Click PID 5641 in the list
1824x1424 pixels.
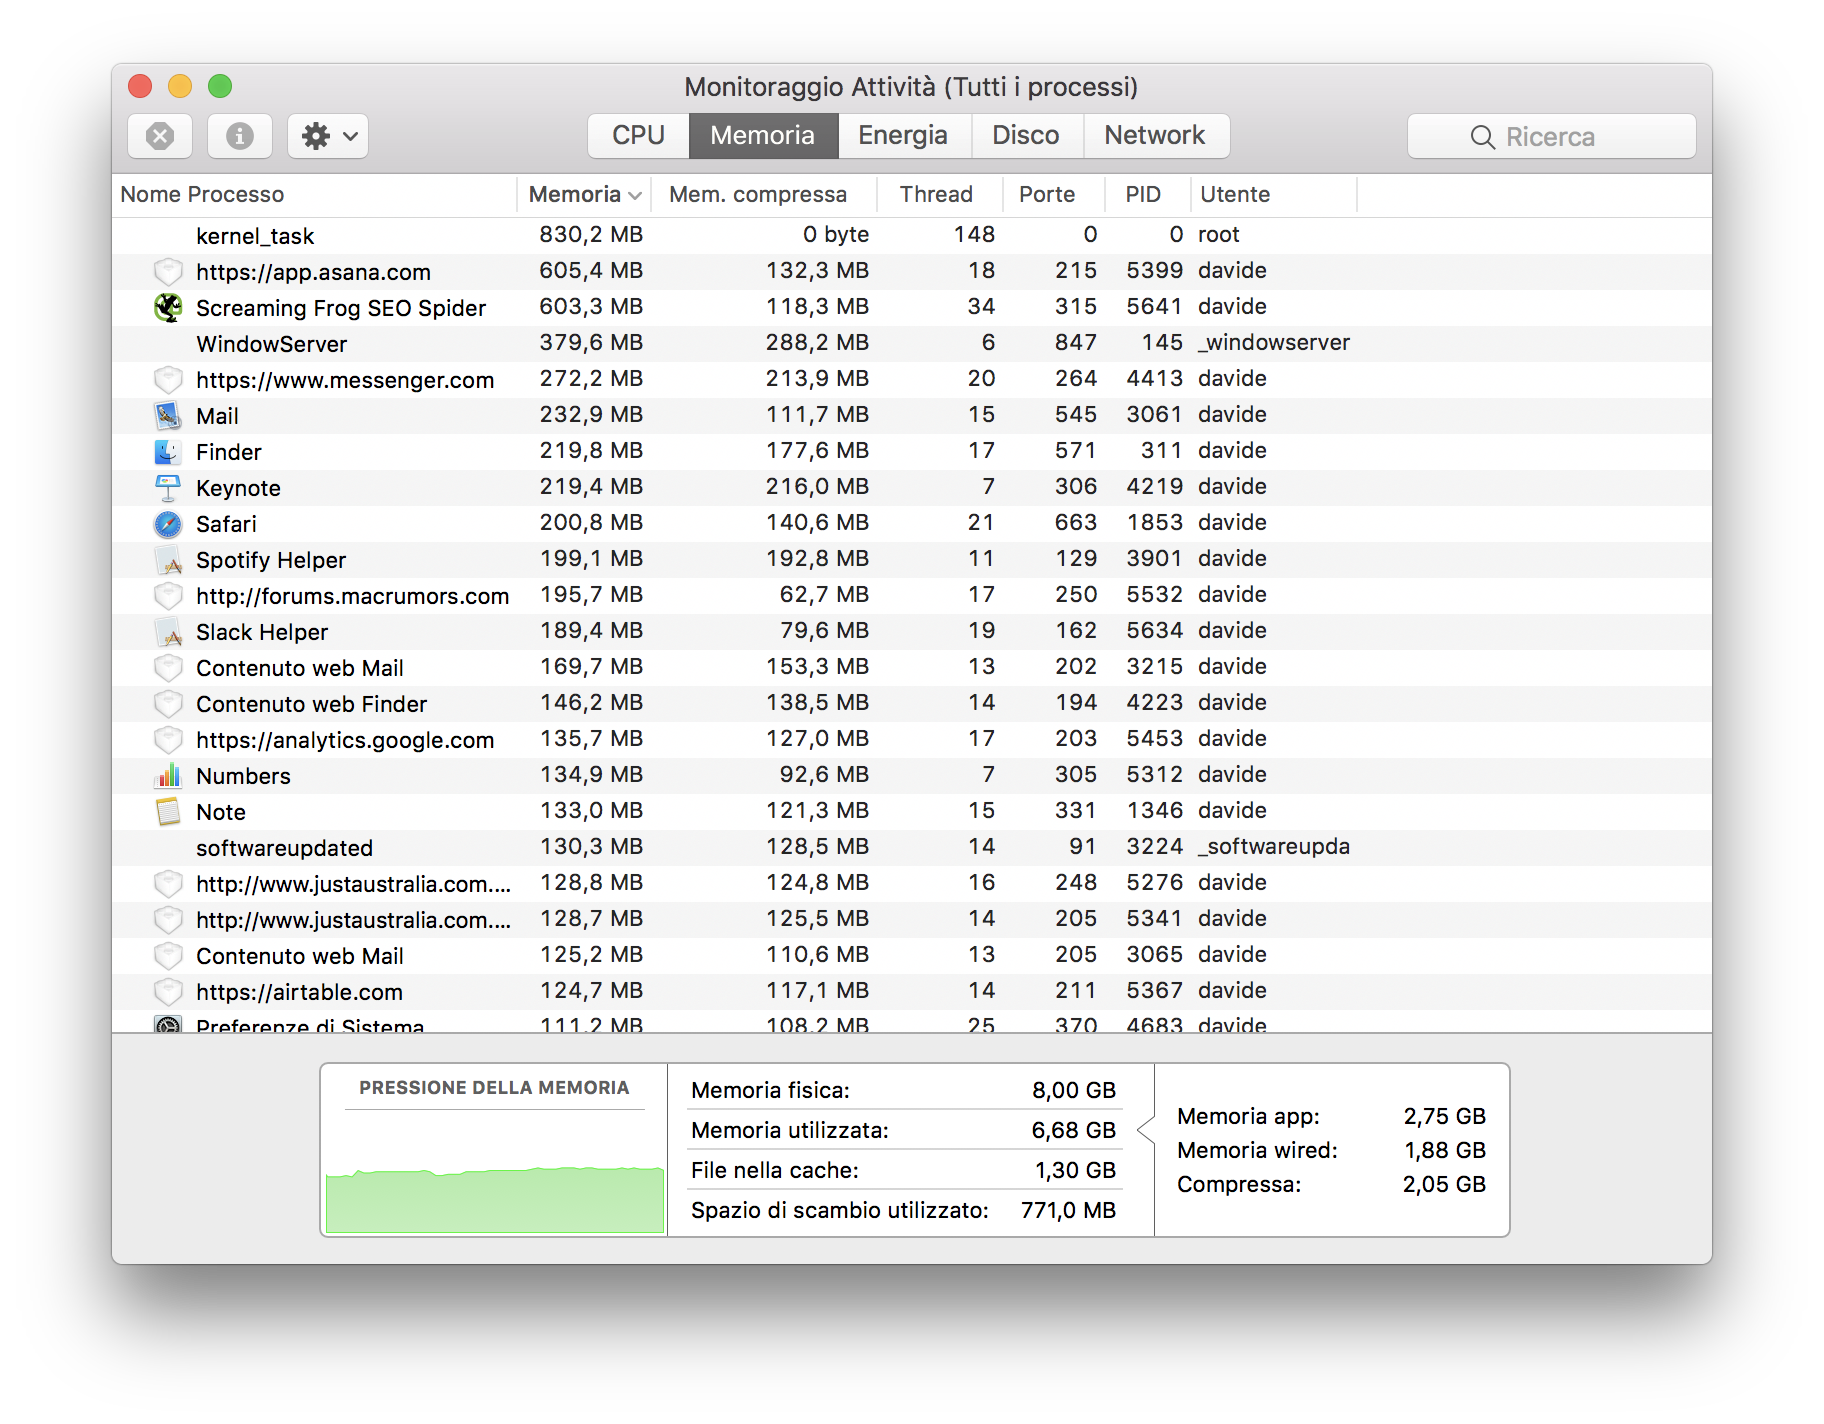coord(1154,306)
